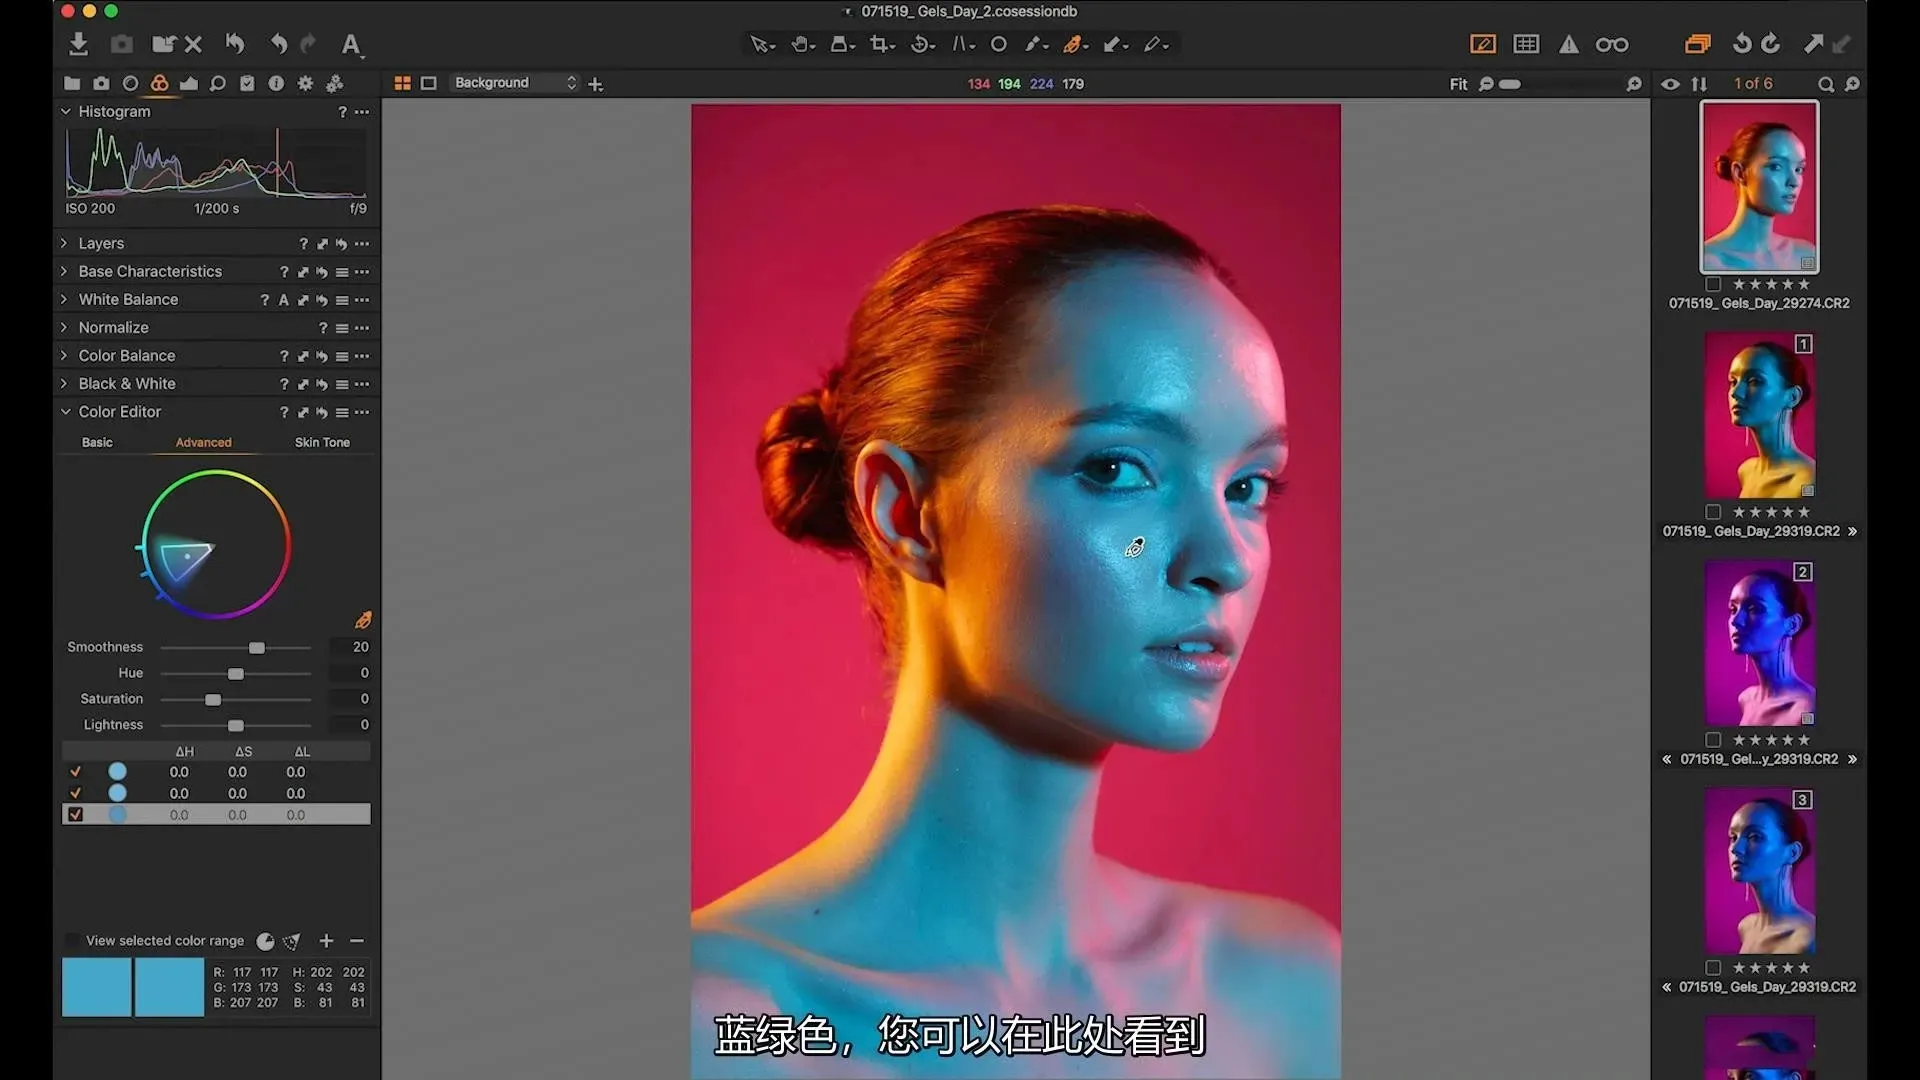Select the purple-lit thumbnail numbered 2
This screenshot has height=1080, width=1920.
(x=1759, y=643)
